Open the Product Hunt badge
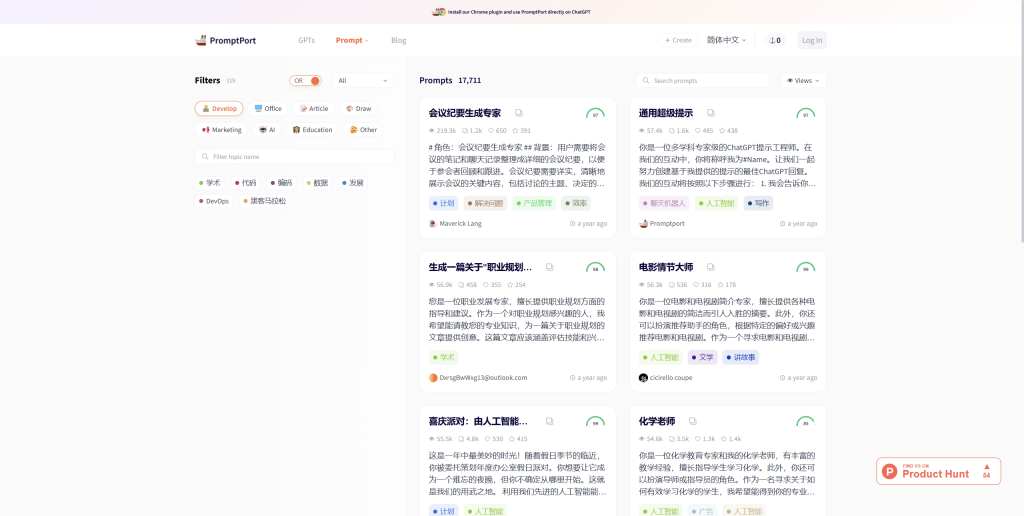Screen dimensions: 1024x516 [938, 471]
